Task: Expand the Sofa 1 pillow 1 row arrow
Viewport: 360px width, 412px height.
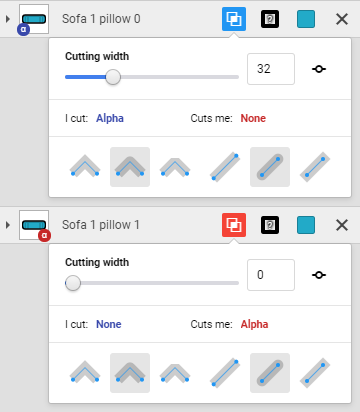Action: pyautogui.click(x=8, y=225)
